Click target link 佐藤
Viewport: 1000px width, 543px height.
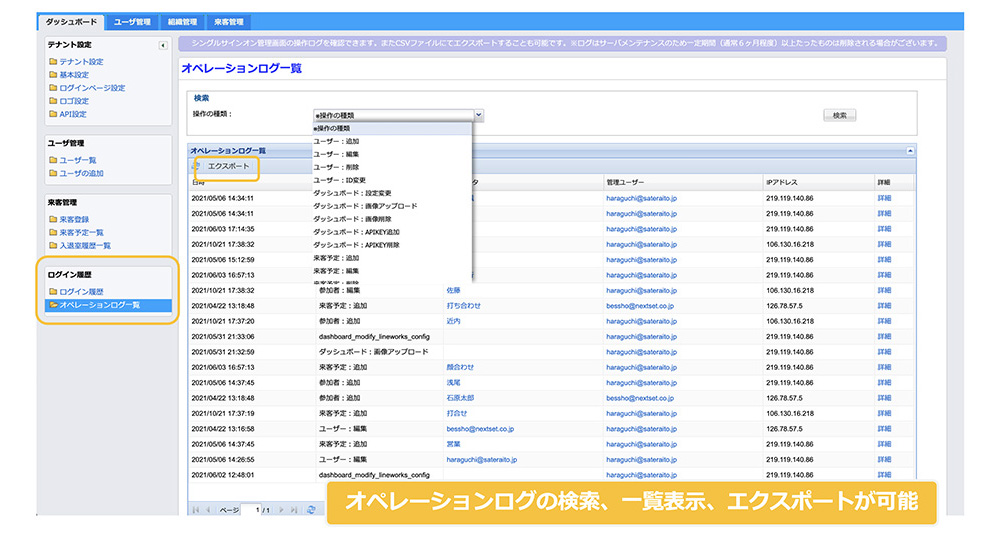pyautogui.click(x=453, y=290)
